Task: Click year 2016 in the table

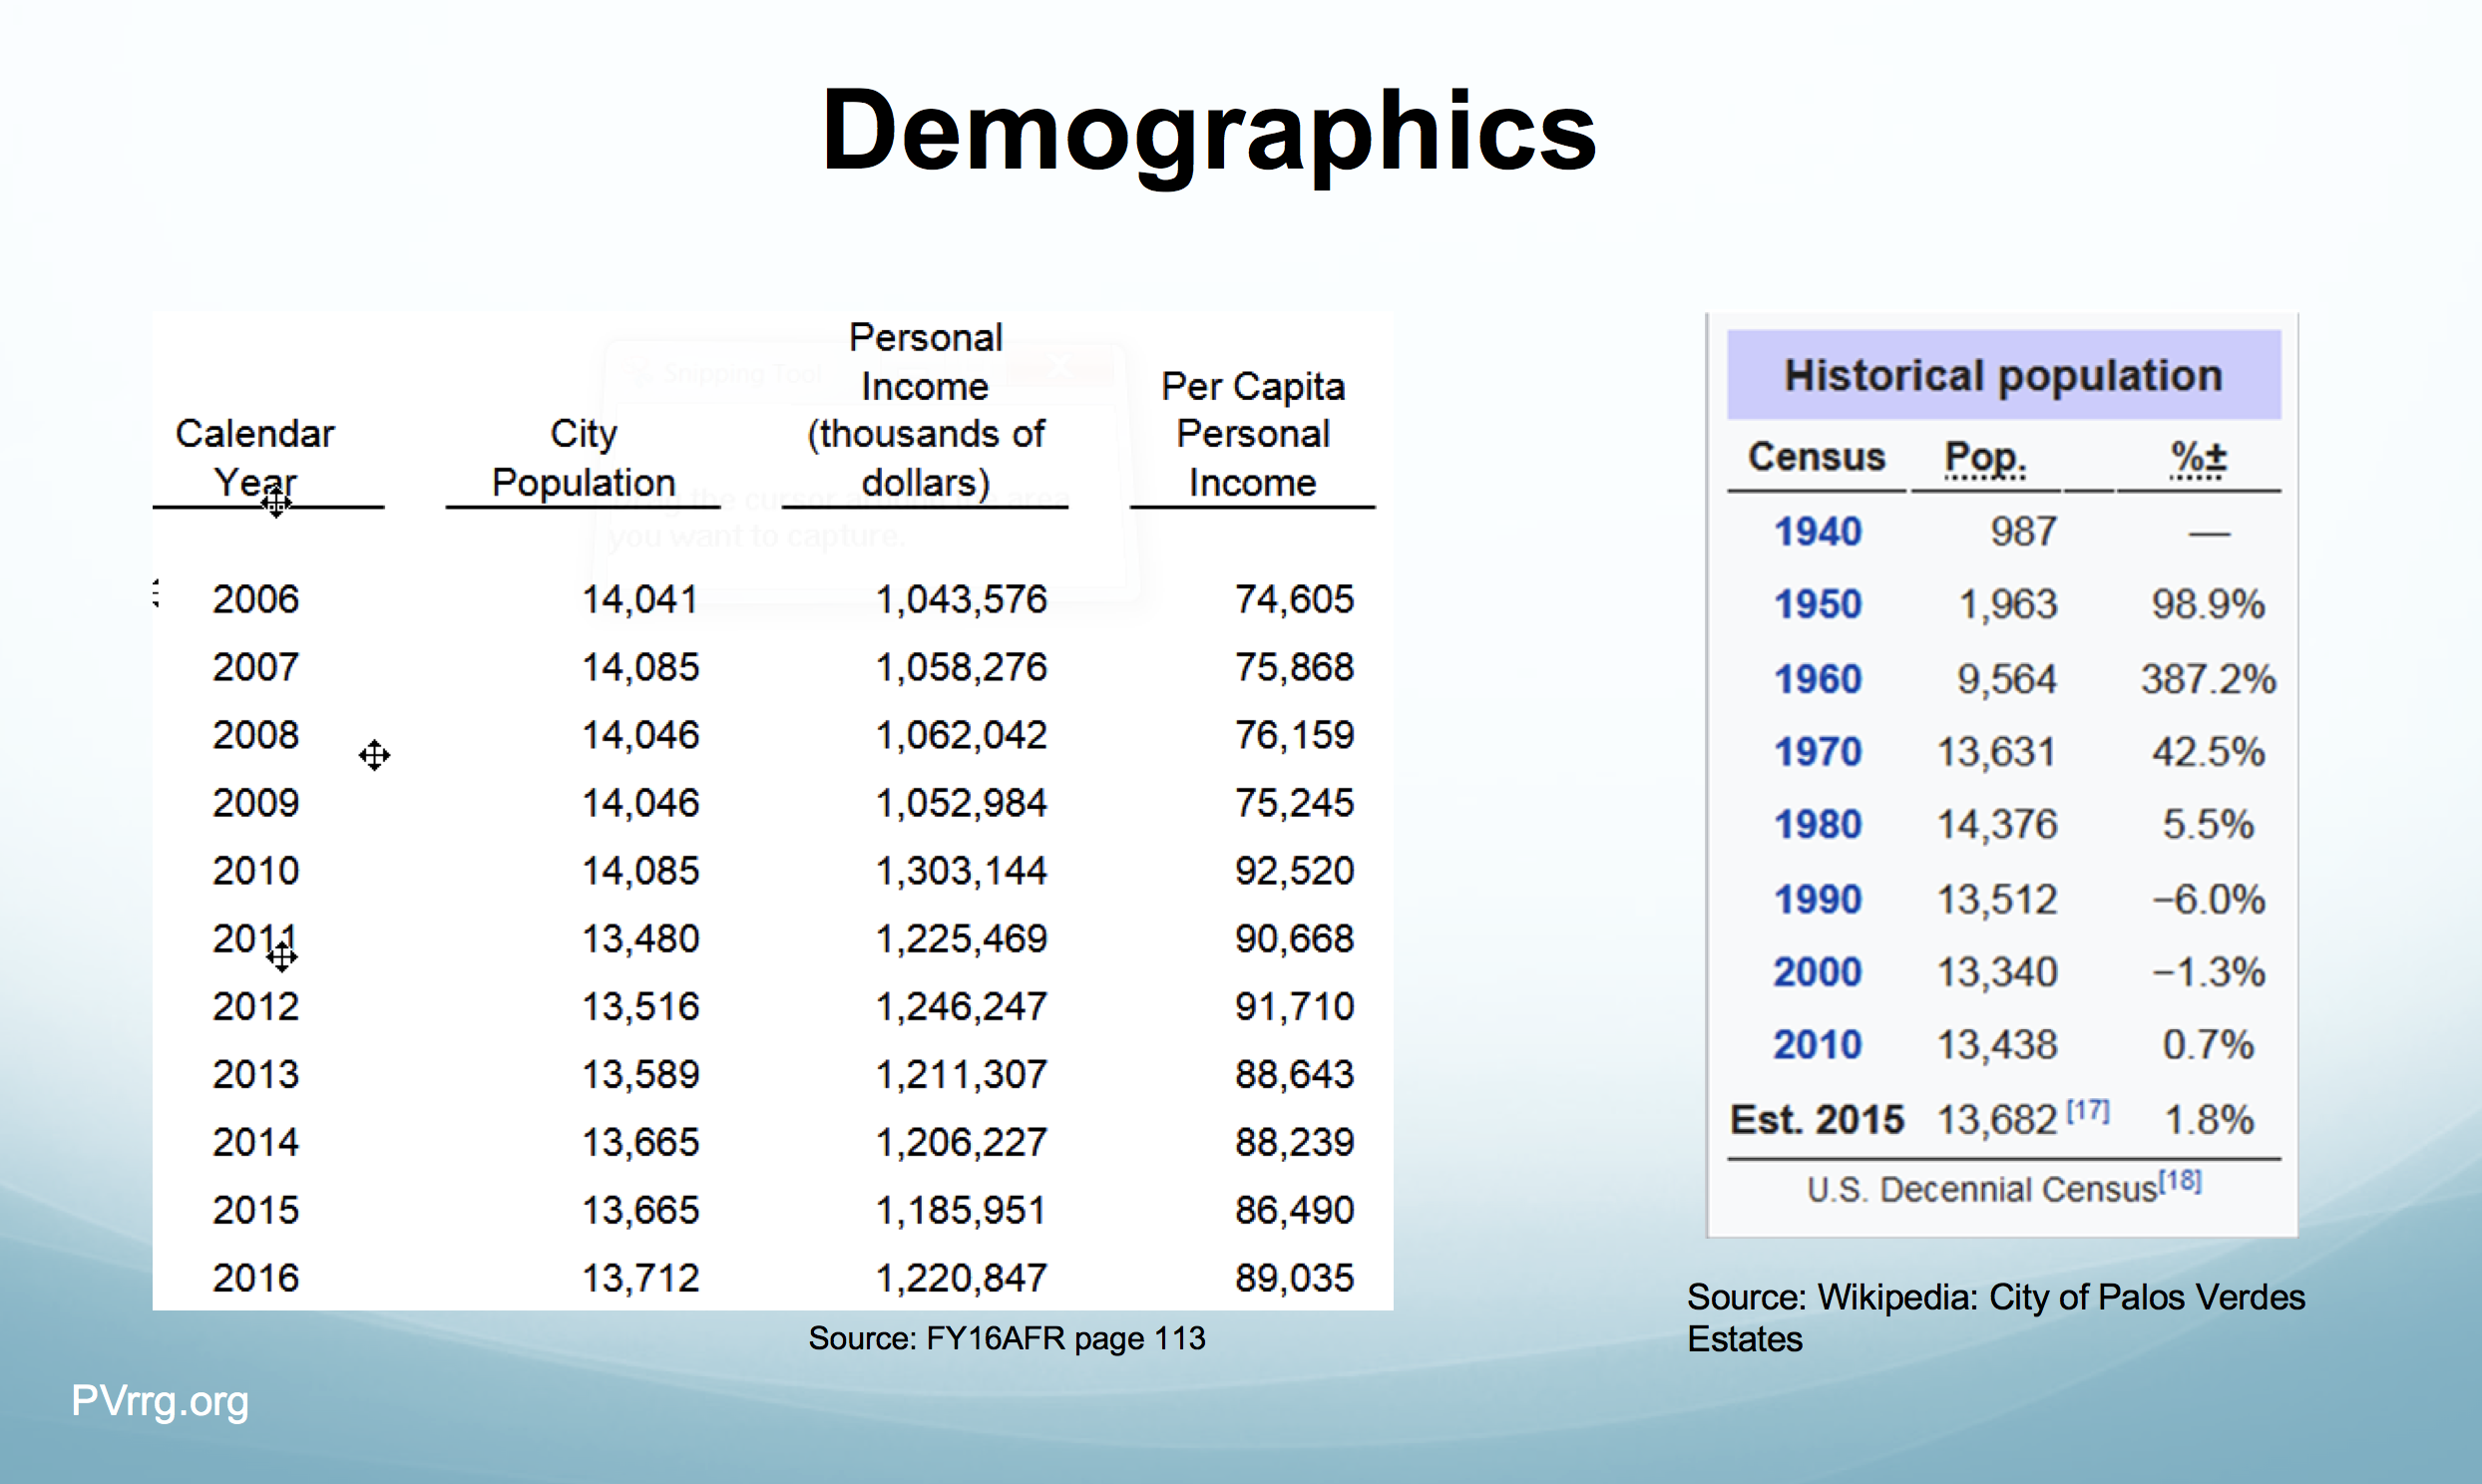Action: click(255, 1278)
